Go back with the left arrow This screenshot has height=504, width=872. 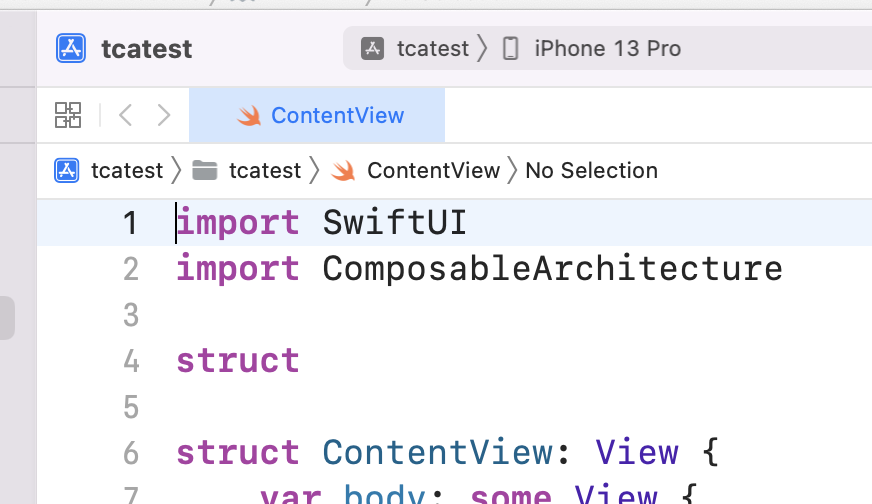126,115
